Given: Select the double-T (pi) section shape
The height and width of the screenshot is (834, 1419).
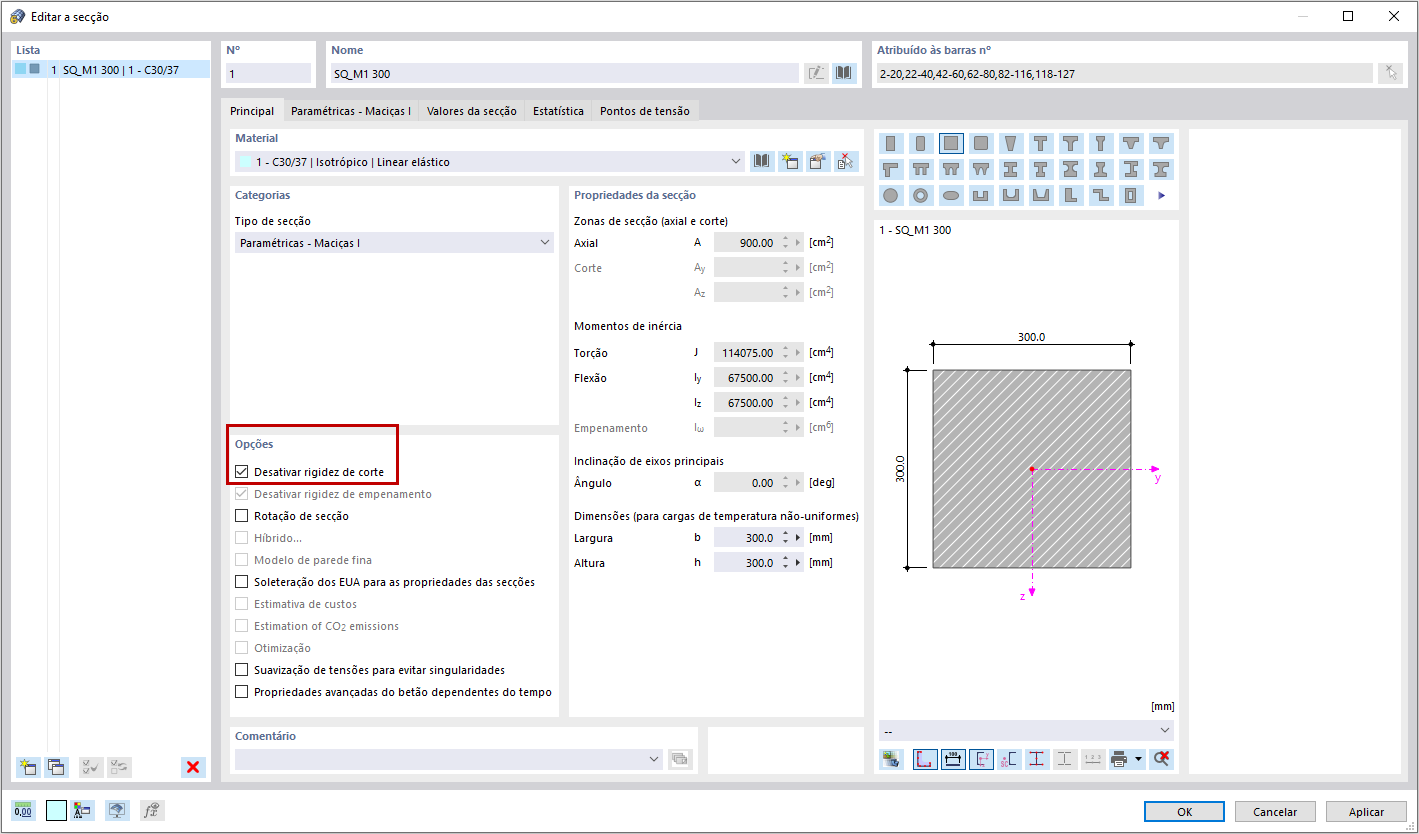Looking at the screenshot, I should point(921,169).
